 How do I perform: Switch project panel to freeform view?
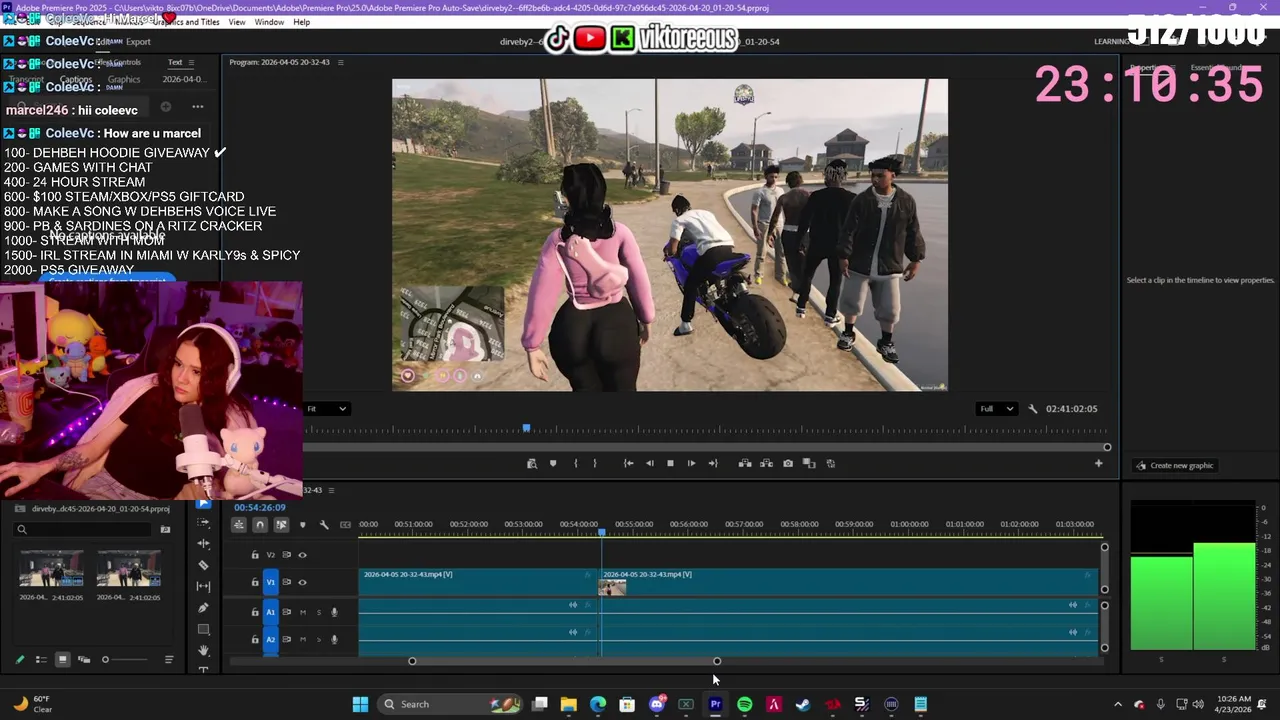(84, 659)
